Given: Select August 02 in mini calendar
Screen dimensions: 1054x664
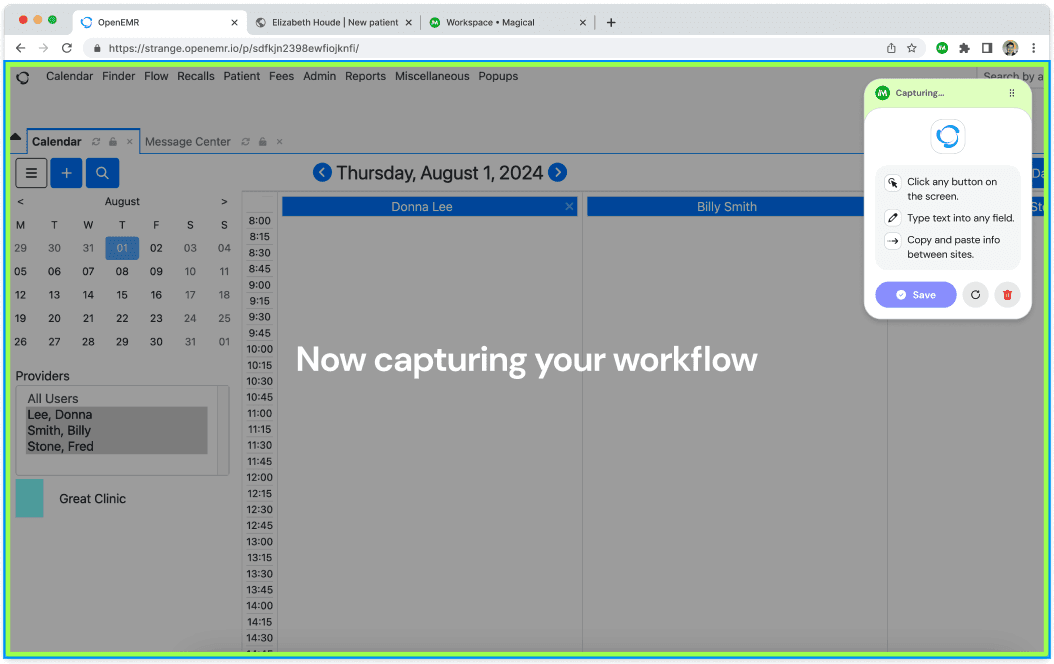Looking at the screenshot, I should (x=156, y=248).
